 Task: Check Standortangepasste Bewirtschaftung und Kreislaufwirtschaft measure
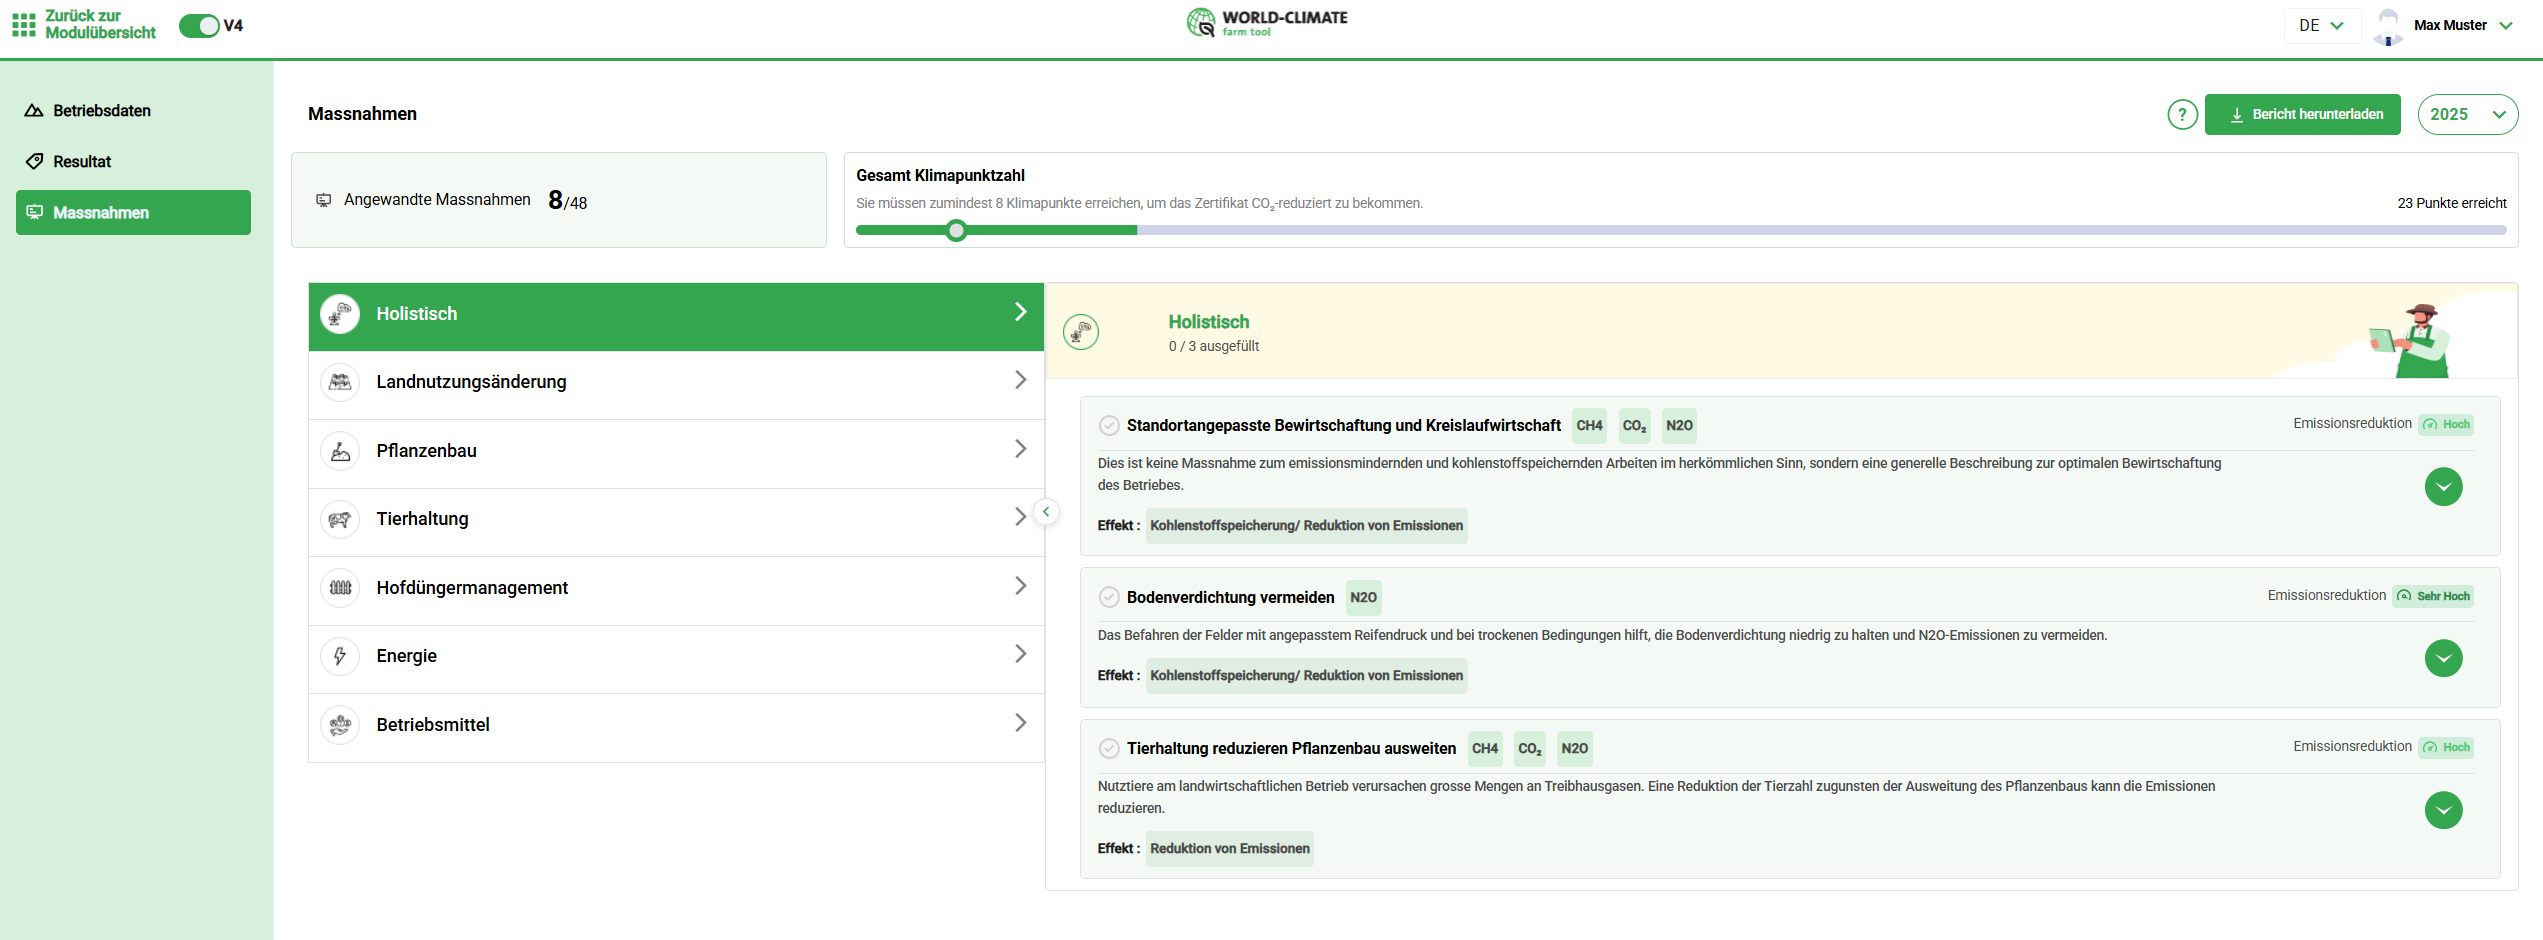coord(1109,425)
